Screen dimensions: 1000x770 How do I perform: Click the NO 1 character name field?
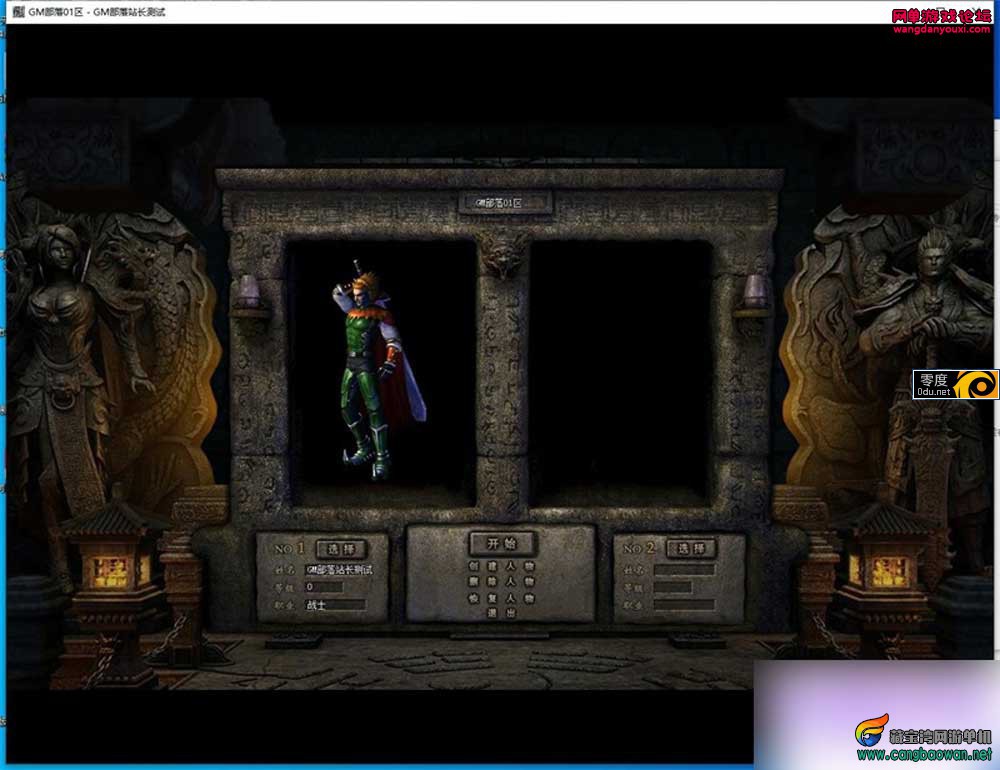tap(339, 570)
